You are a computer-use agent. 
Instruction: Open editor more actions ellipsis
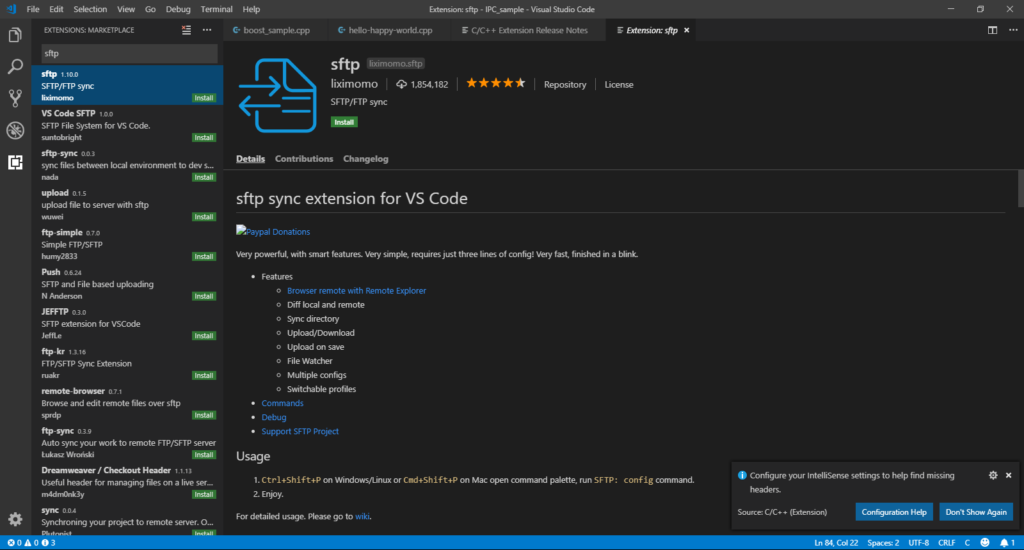click(1013, 30)
